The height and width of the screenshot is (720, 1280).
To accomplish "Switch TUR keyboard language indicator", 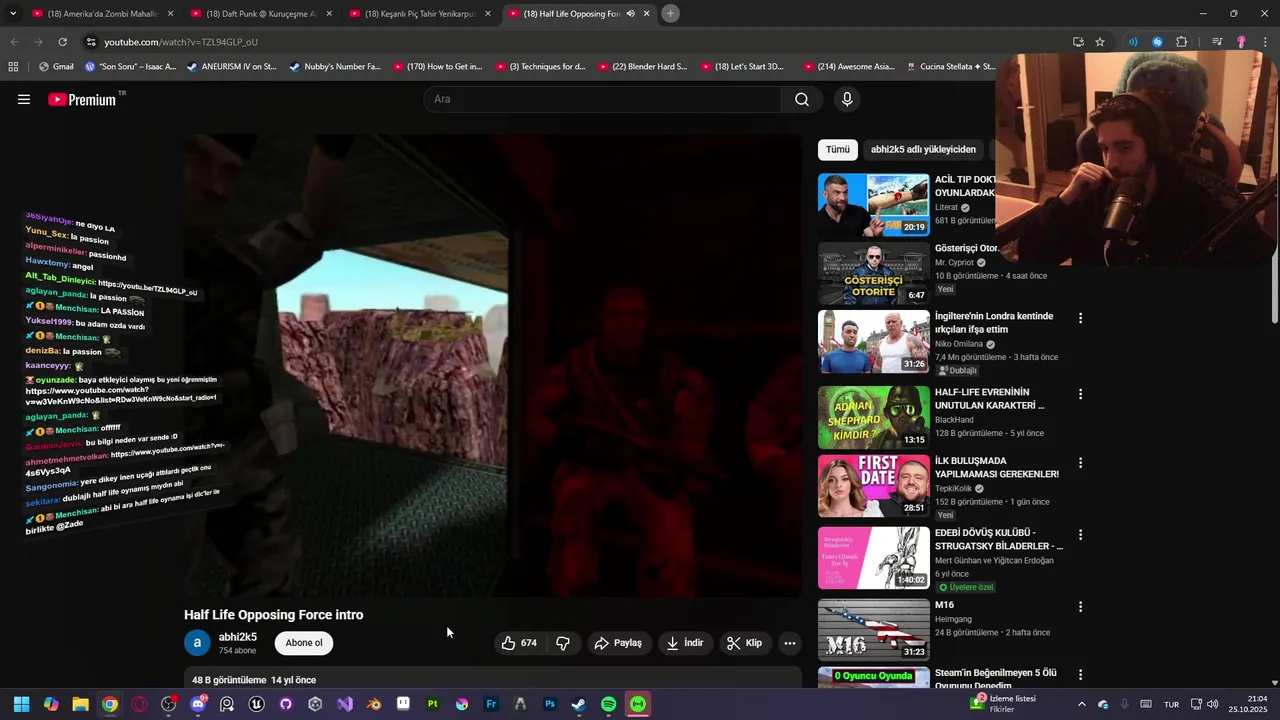I will point(1171,704).
